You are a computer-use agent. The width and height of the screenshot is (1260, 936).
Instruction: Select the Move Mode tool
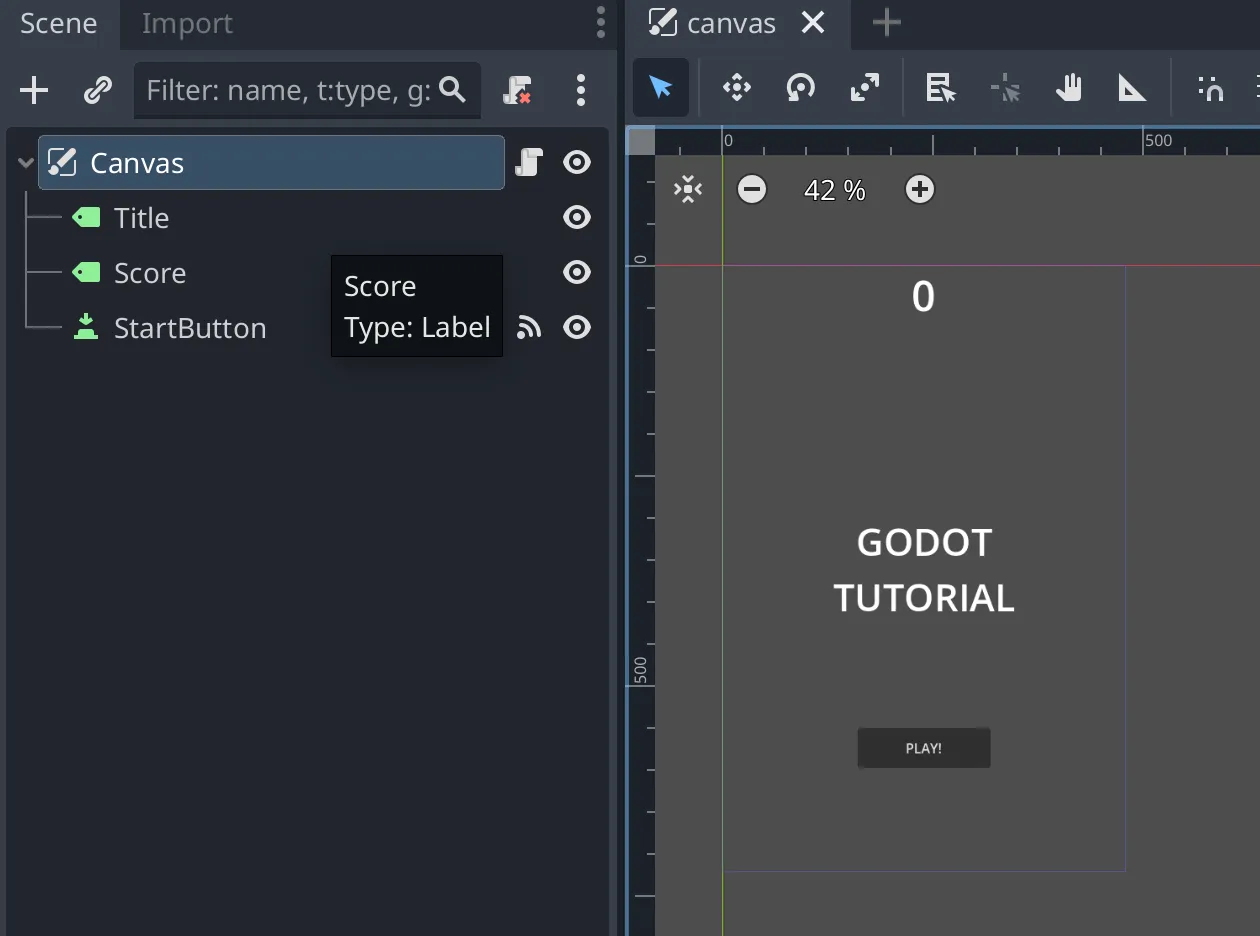pos(737,89)
